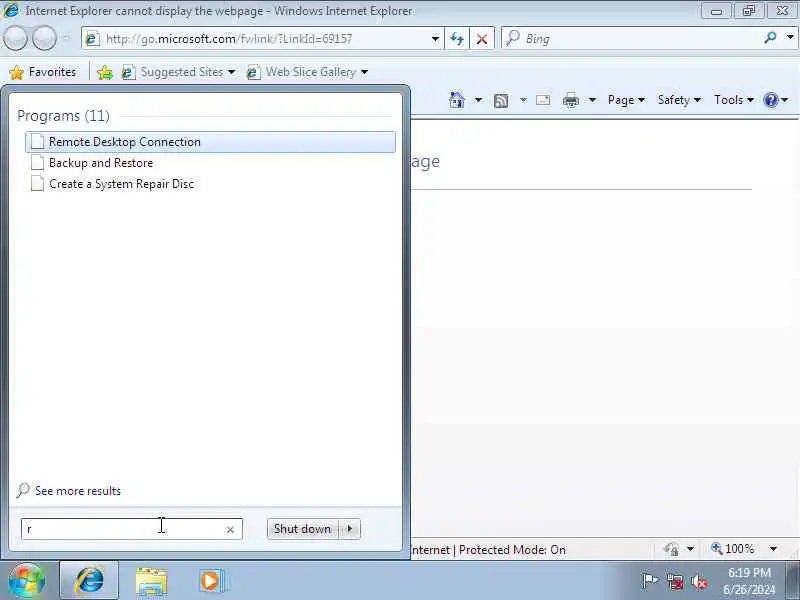
Task: Click the status bar security lock icon
Action: [x=671, y=549]
